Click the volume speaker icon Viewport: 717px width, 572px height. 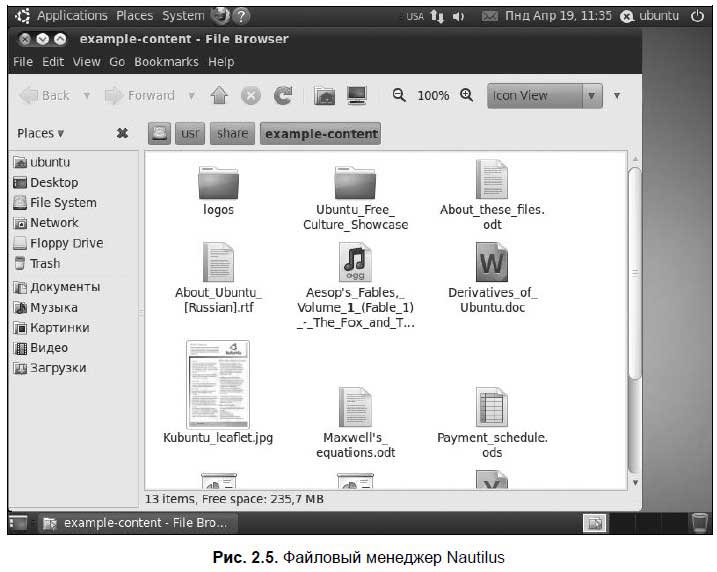tap(458, 16)
